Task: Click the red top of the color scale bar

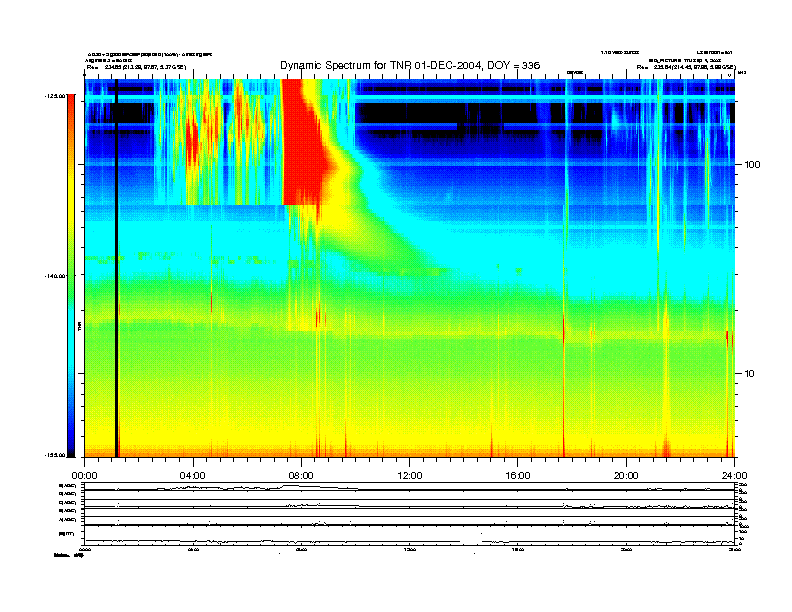Action: 71,109
